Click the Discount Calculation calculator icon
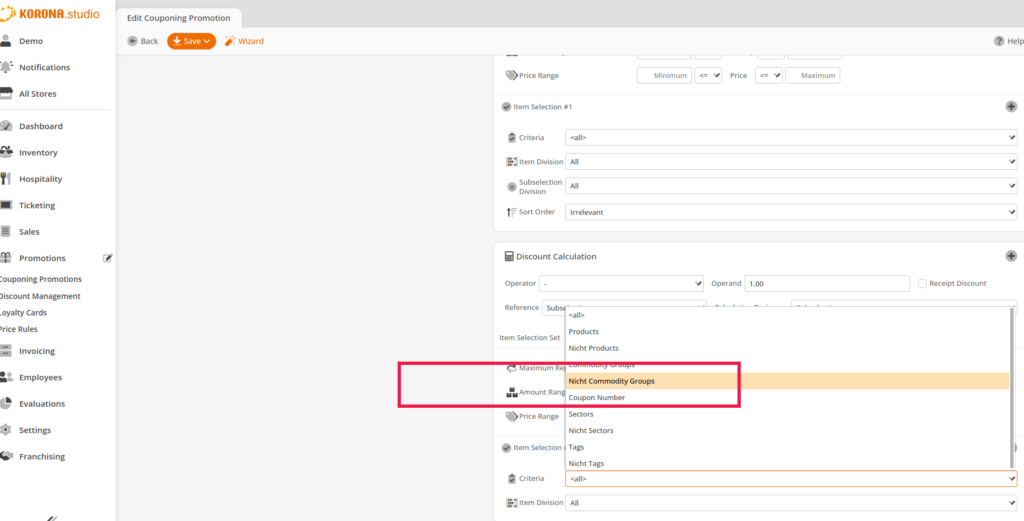The height and width of the screenshot is (521, 1024). tap(509, 257)
